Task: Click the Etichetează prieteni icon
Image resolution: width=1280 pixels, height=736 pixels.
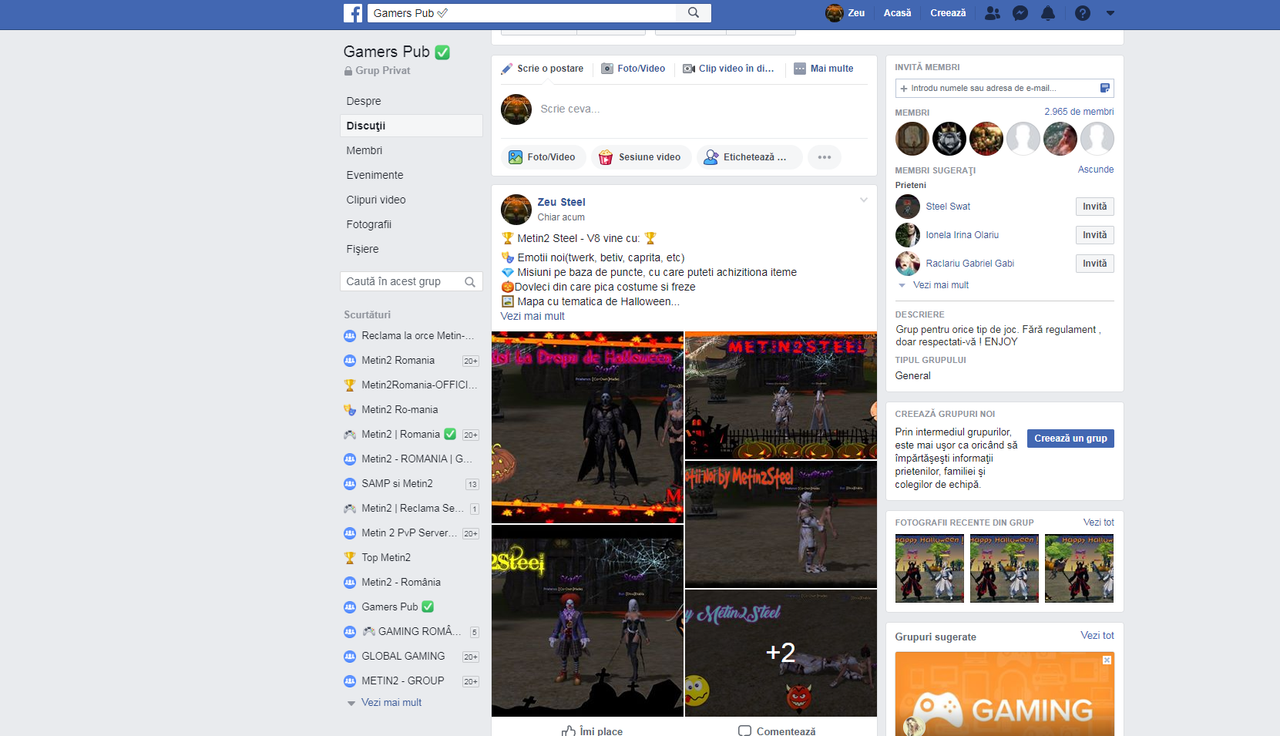Action: point(710,157)
